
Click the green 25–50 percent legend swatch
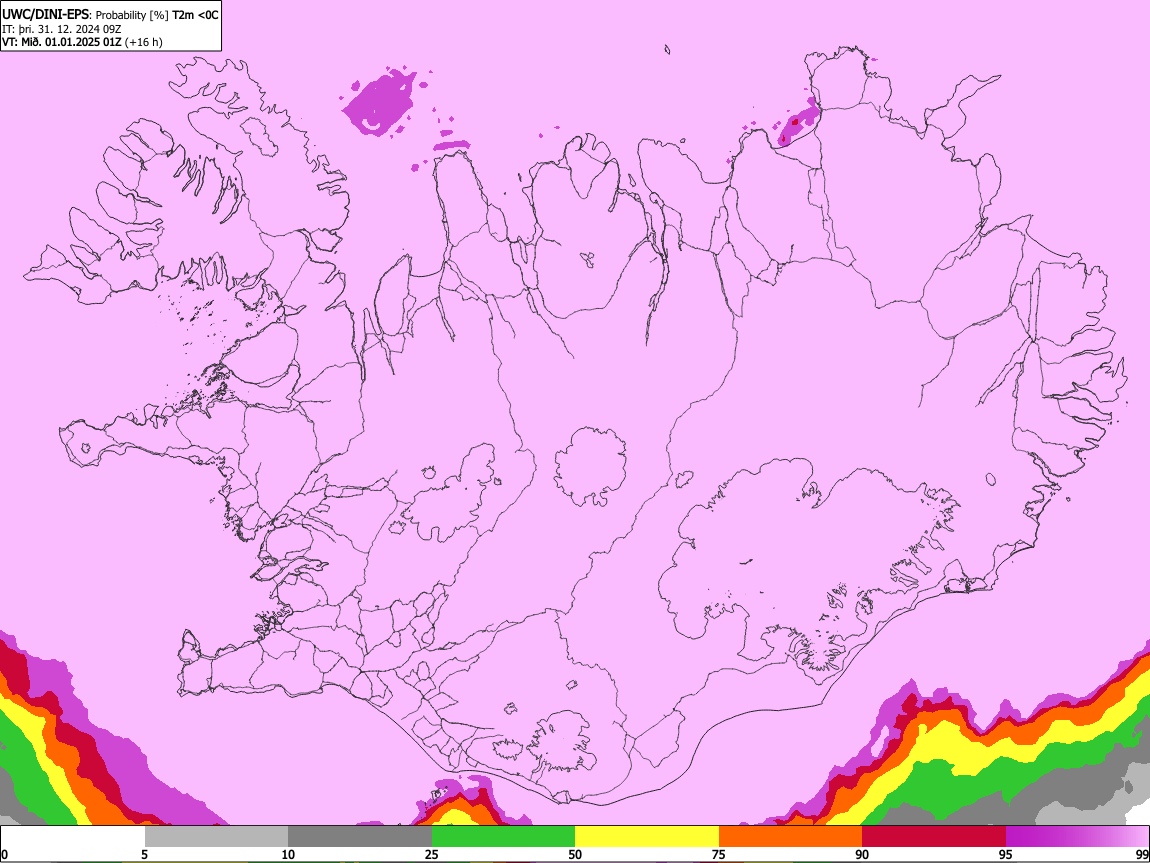point(503,836)
